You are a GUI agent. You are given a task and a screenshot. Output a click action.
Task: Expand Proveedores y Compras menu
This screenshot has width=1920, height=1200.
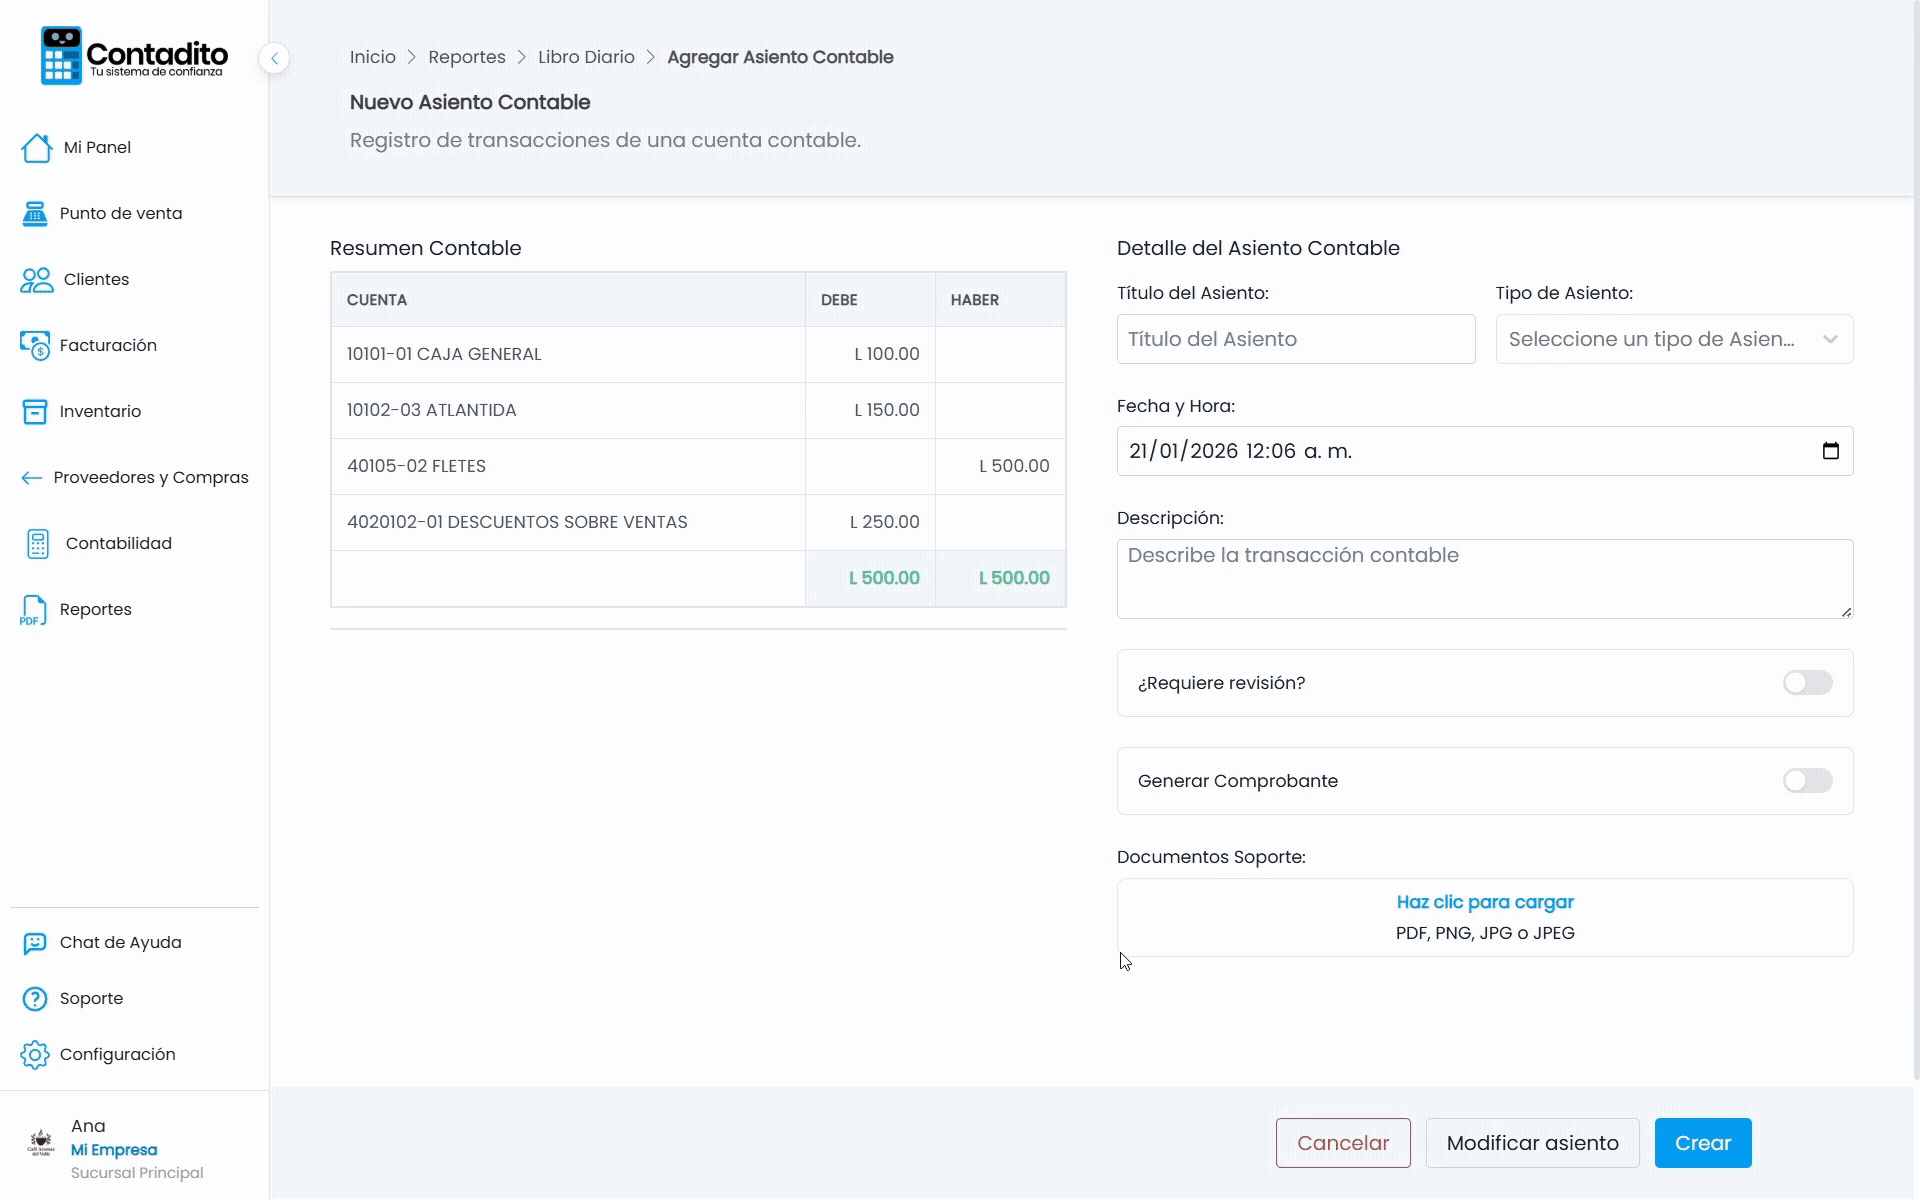(x=135, y=477)
